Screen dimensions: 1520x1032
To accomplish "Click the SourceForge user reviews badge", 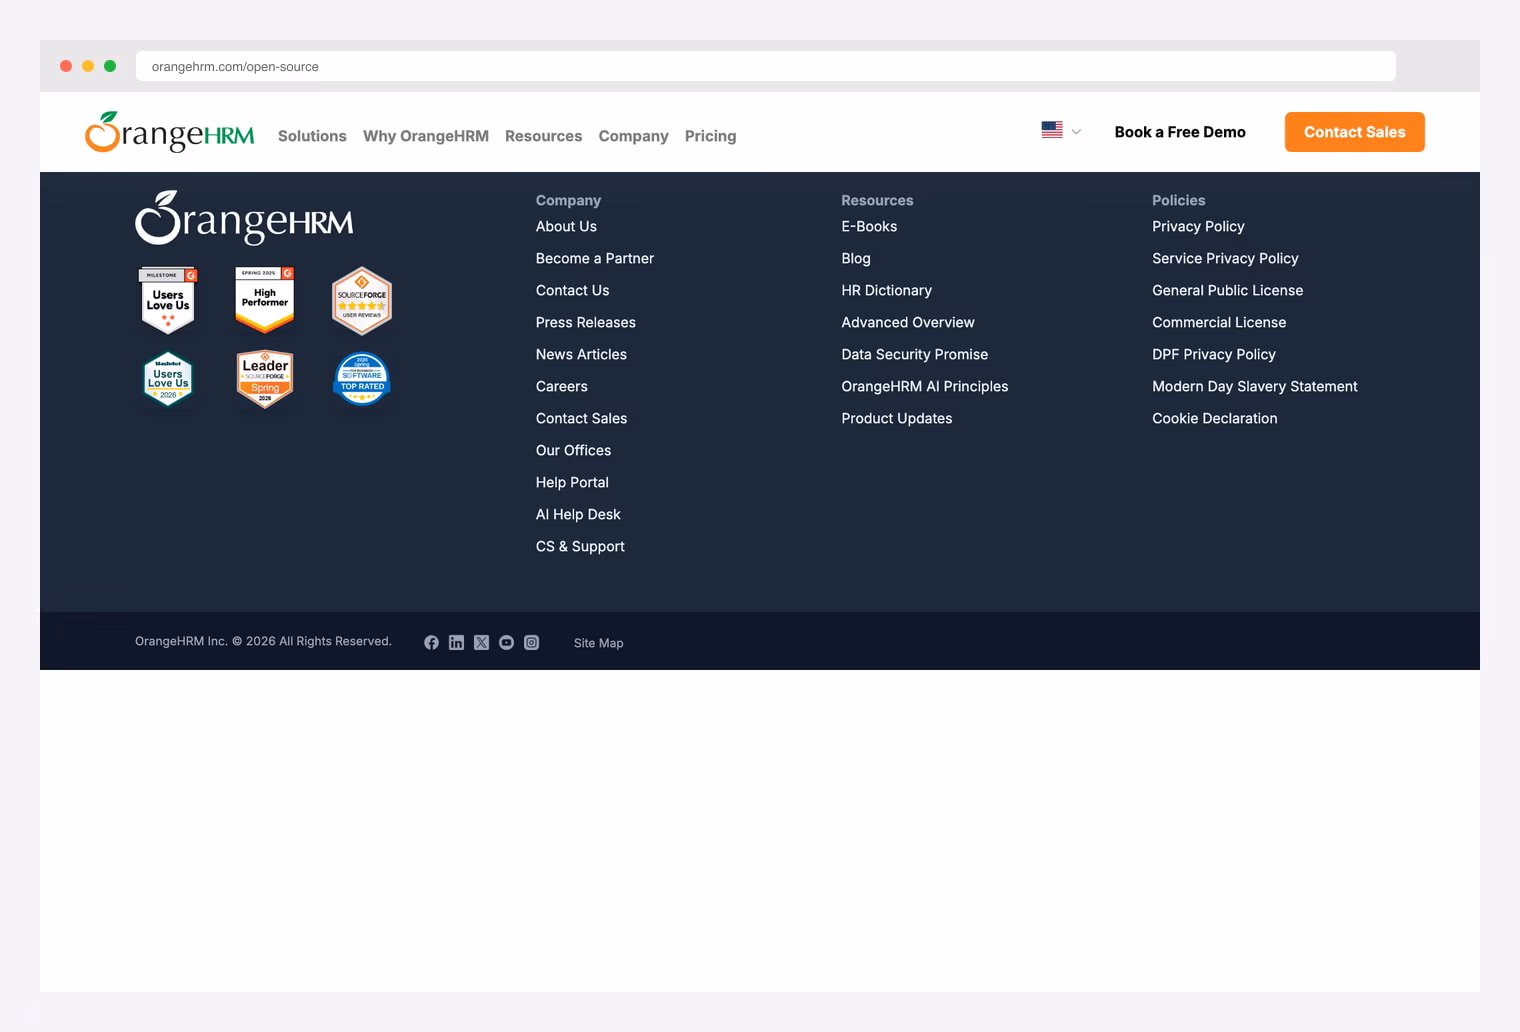I will (362, 300).
